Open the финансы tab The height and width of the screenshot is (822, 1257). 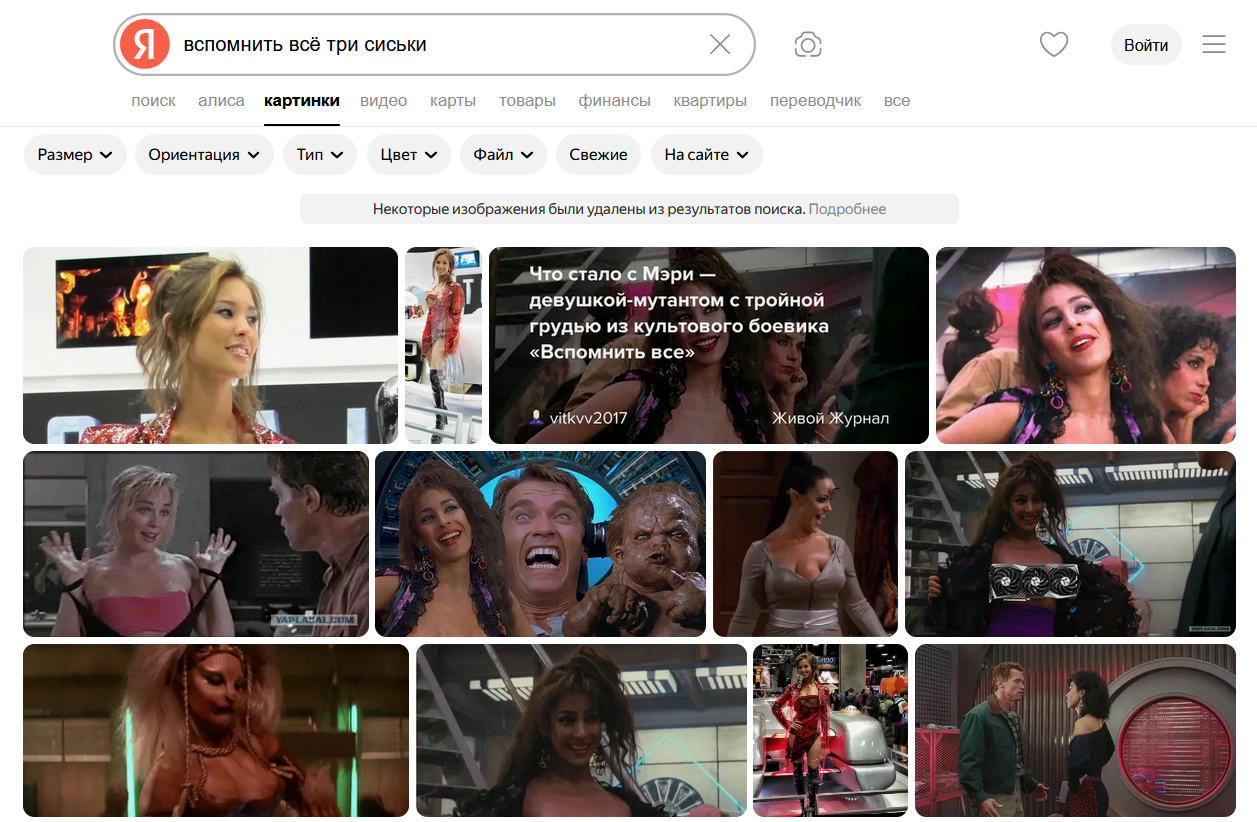coord(615,101)
